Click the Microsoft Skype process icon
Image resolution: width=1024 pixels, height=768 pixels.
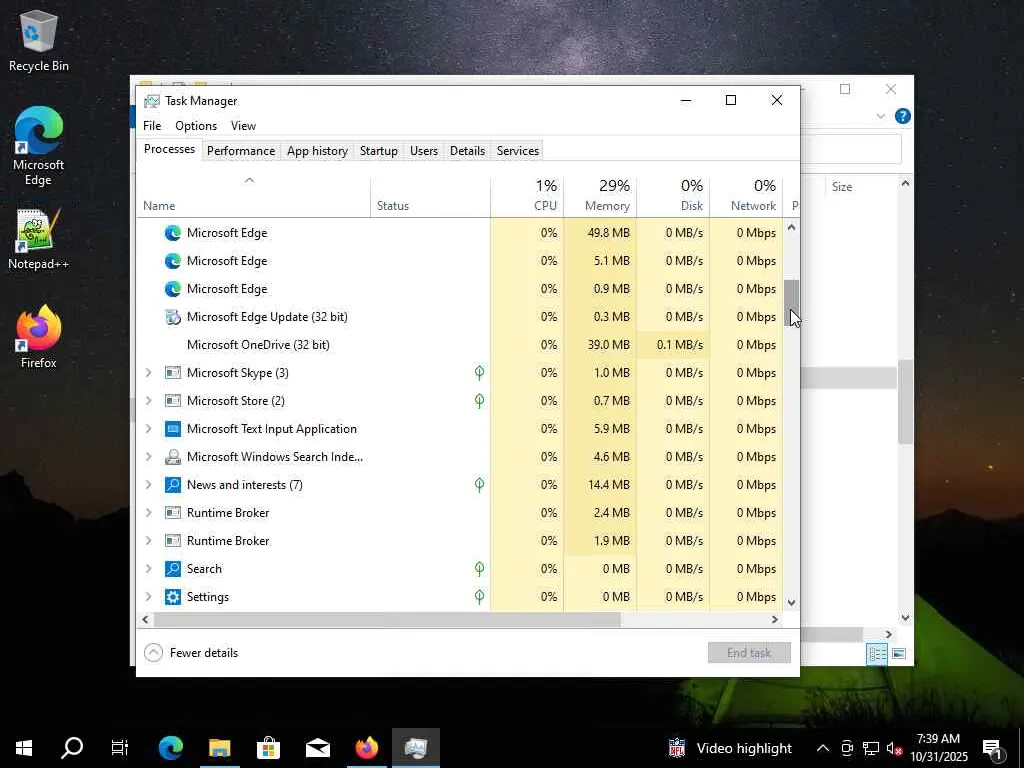172,373
